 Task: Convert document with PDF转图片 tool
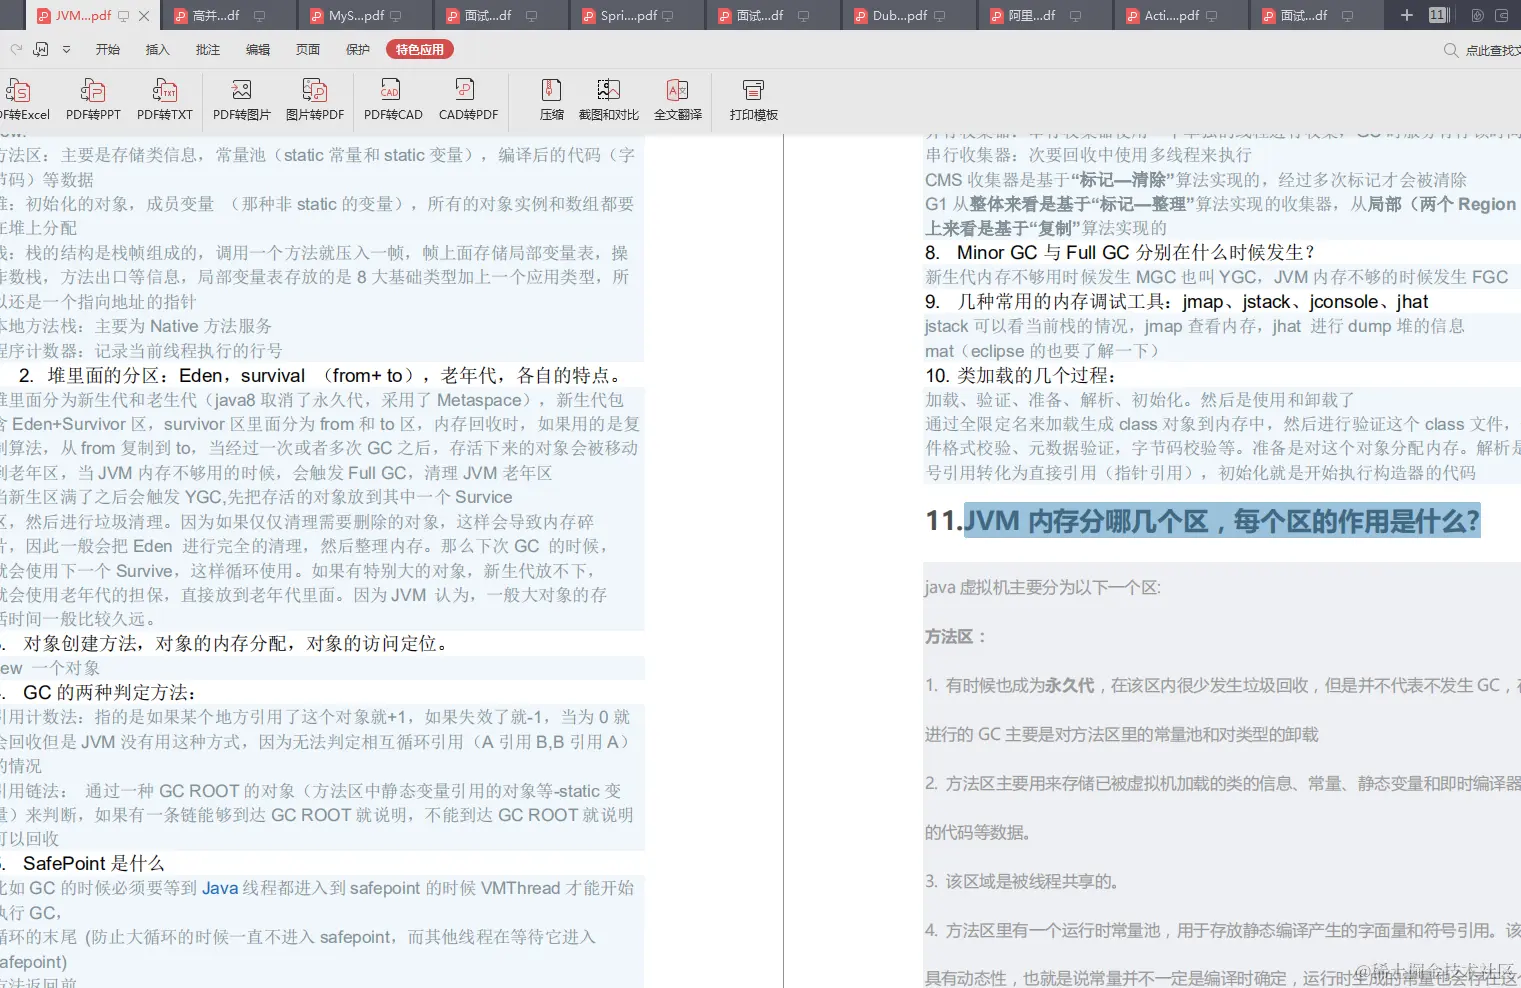(x=240, y=100)
